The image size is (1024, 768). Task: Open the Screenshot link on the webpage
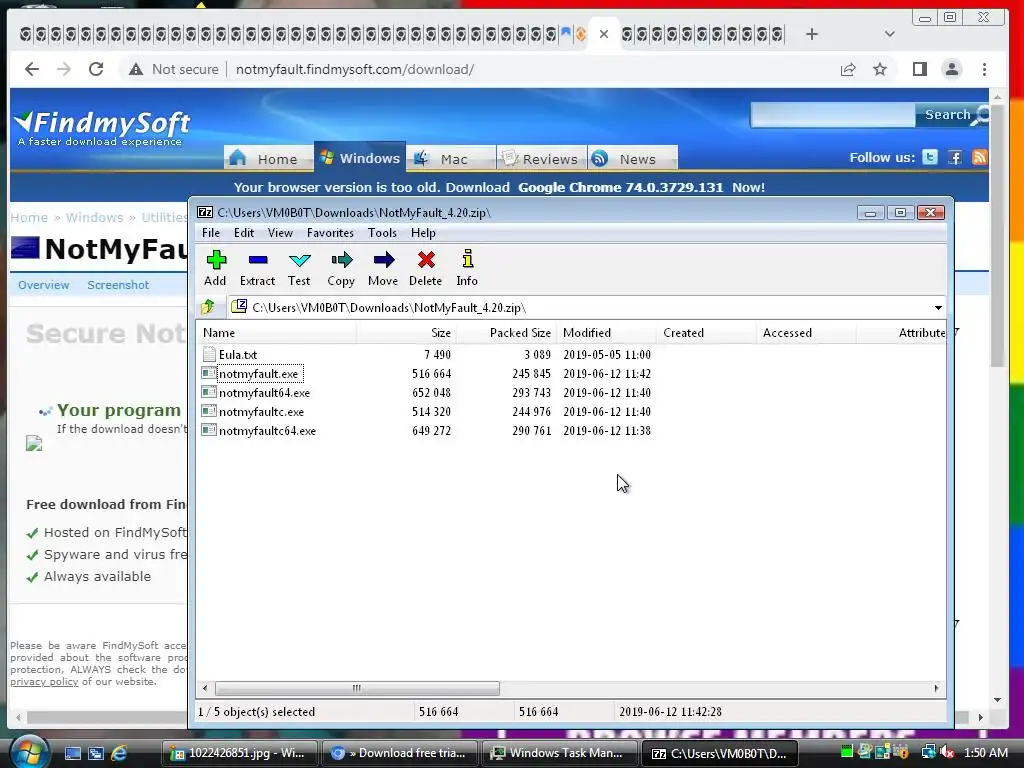[118, 285]
